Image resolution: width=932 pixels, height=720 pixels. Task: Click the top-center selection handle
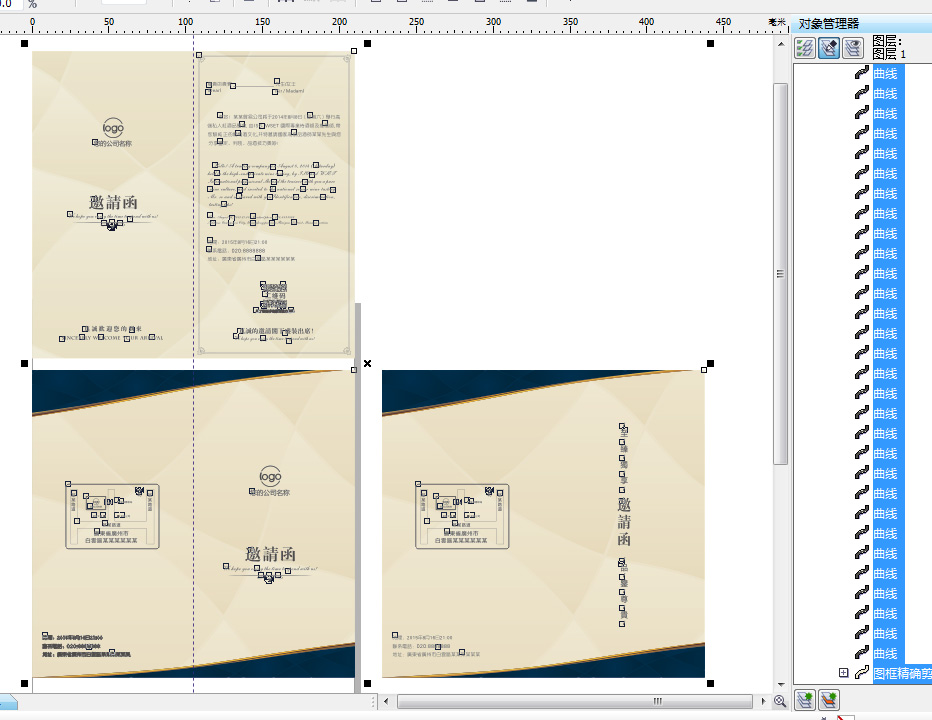coord(367,43)
